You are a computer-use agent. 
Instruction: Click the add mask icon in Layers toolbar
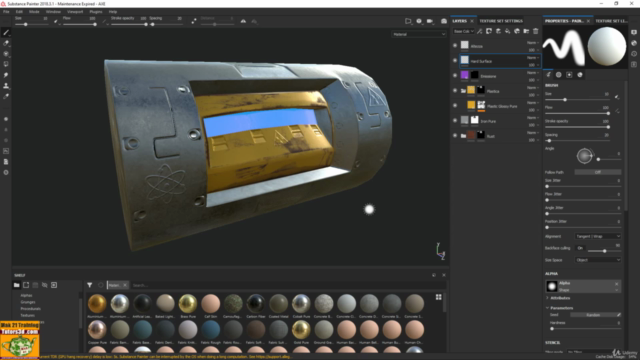pos(489,31)
